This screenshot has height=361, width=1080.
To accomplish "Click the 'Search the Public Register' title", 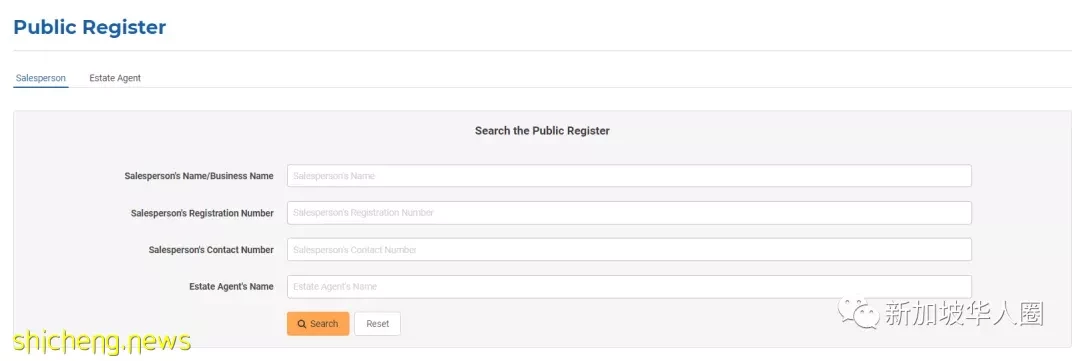I will coord(542,131).
